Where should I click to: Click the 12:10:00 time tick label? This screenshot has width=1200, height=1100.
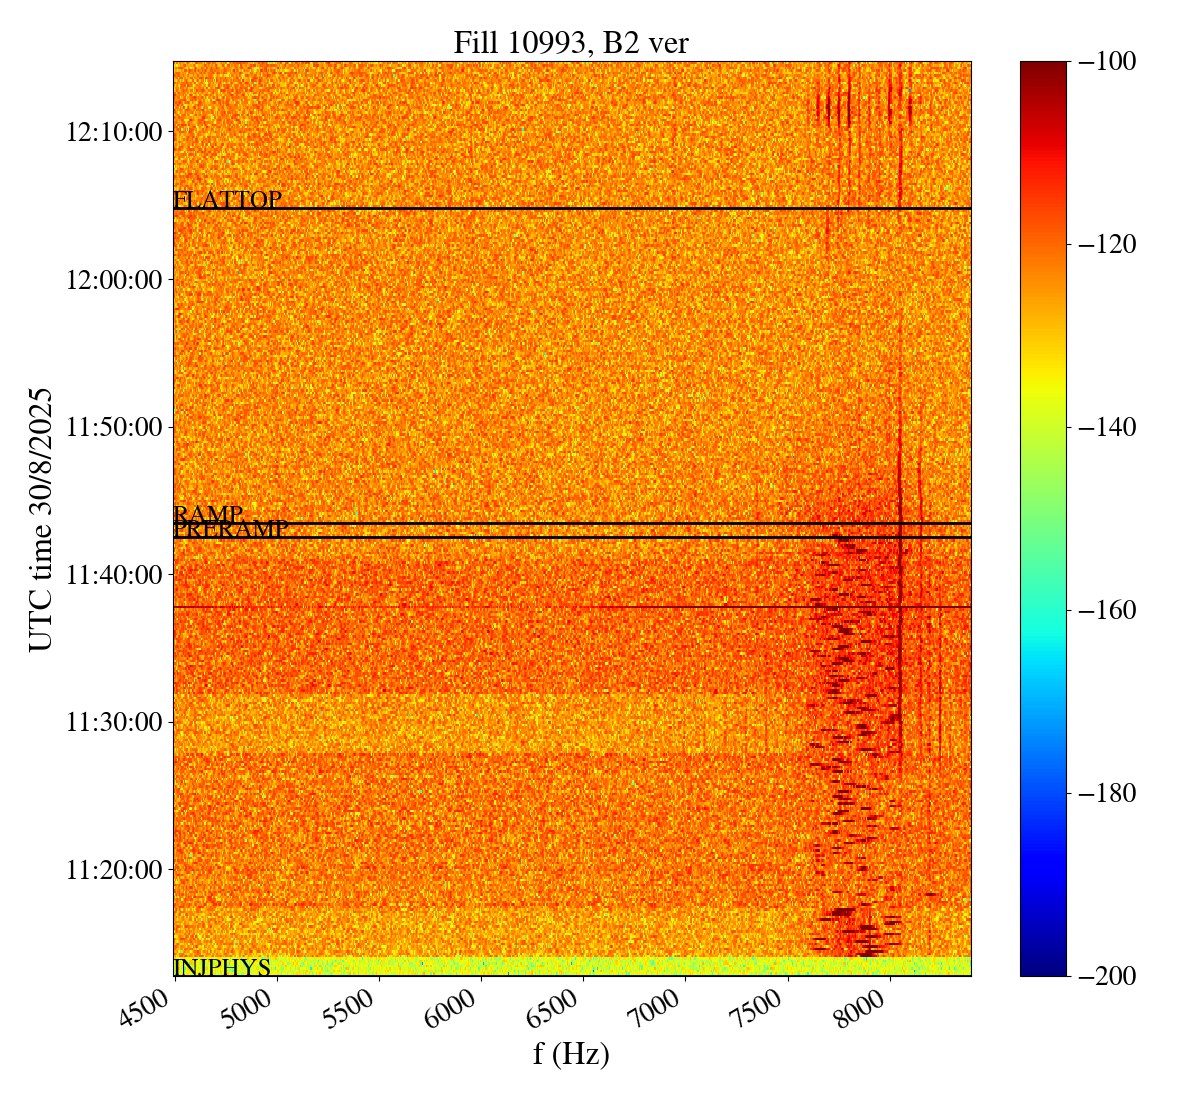113,131
